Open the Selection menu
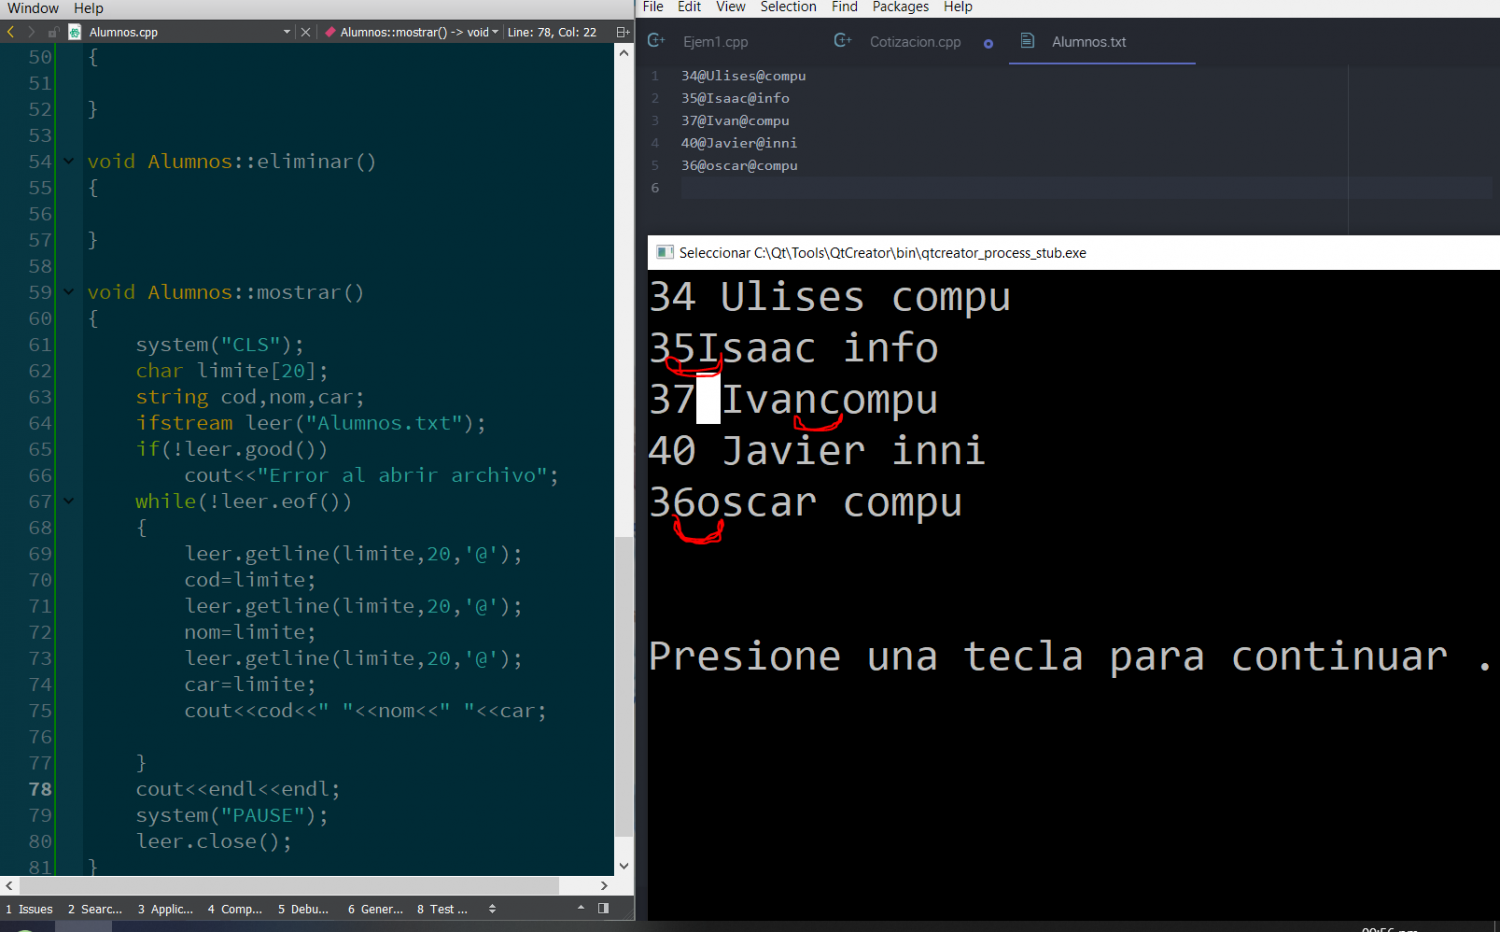Screen dimensions: 1500x932 pos(788,7)
